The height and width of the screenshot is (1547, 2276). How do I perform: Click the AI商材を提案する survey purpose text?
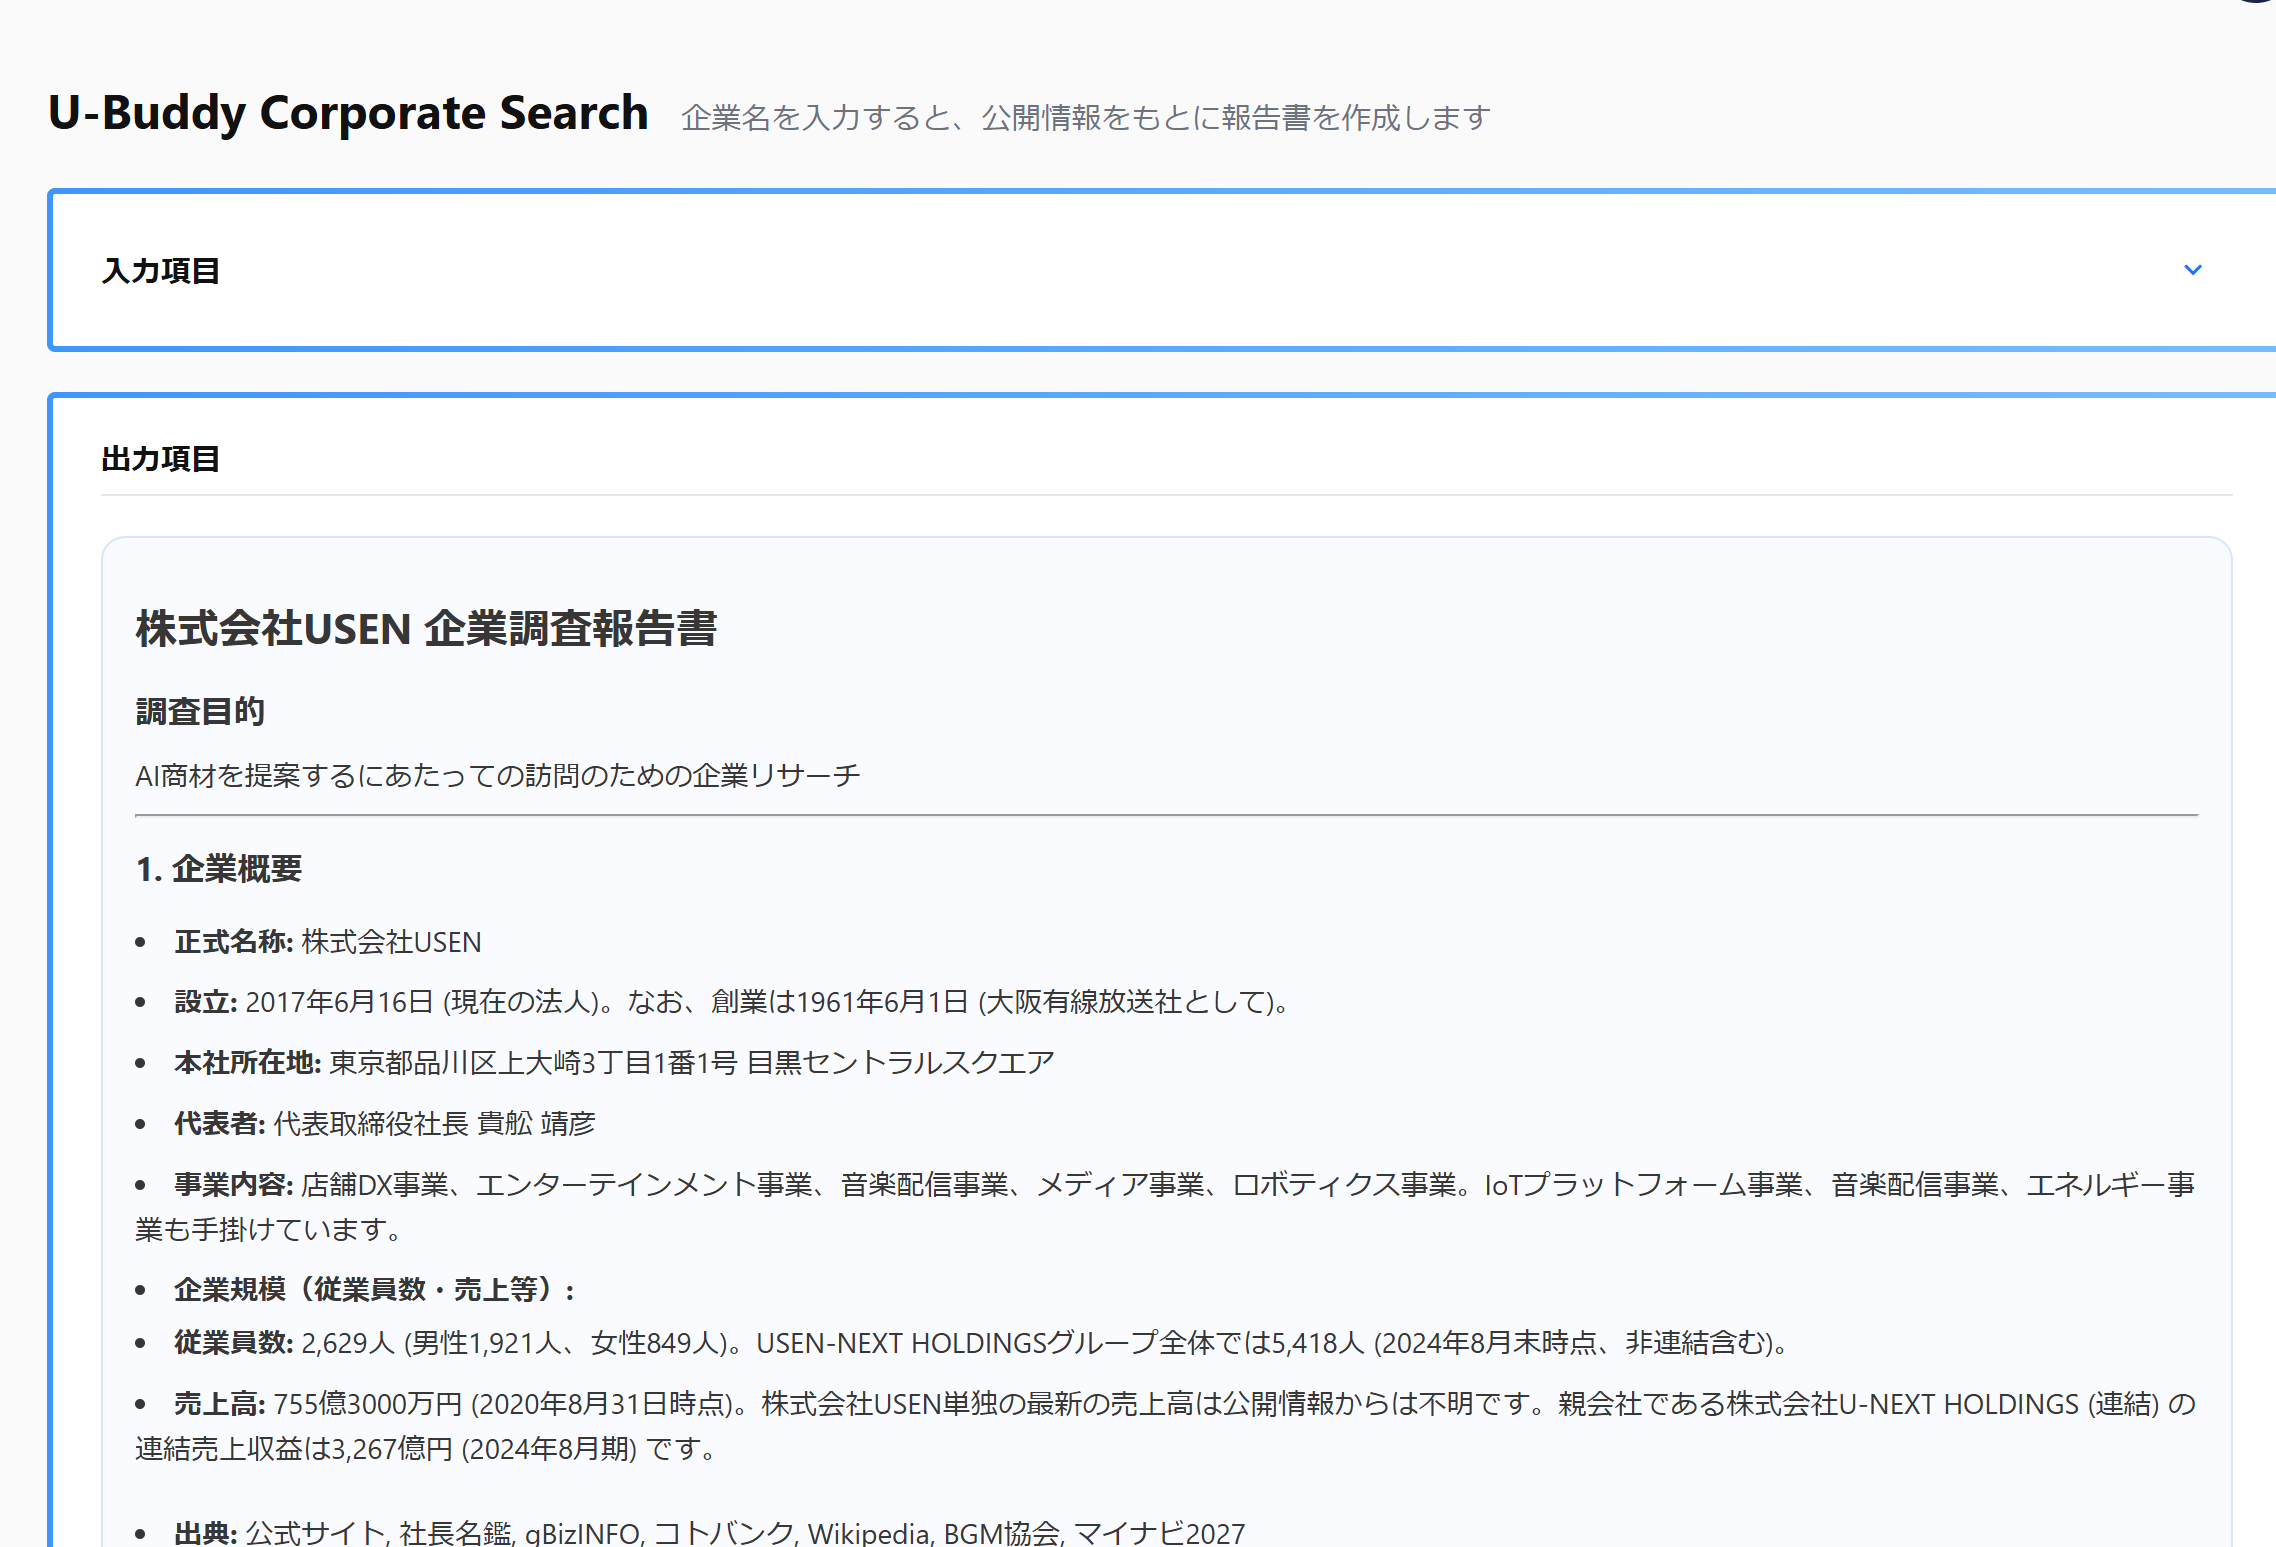click(x=497, y=776)
